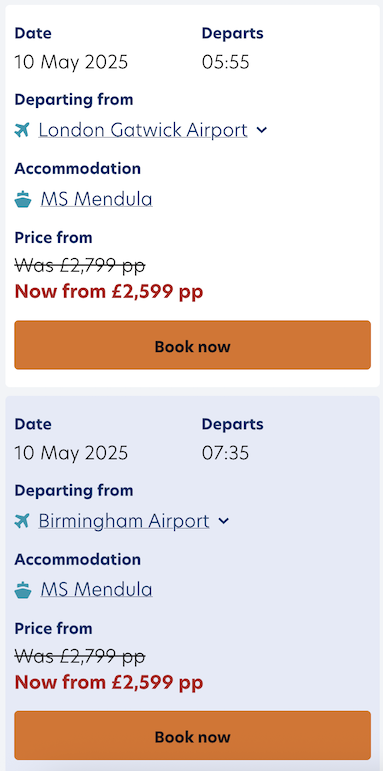Click the 10 May 2025 date in Birmingham card
This screenshot has width=383, height=771.
[71, 453]
